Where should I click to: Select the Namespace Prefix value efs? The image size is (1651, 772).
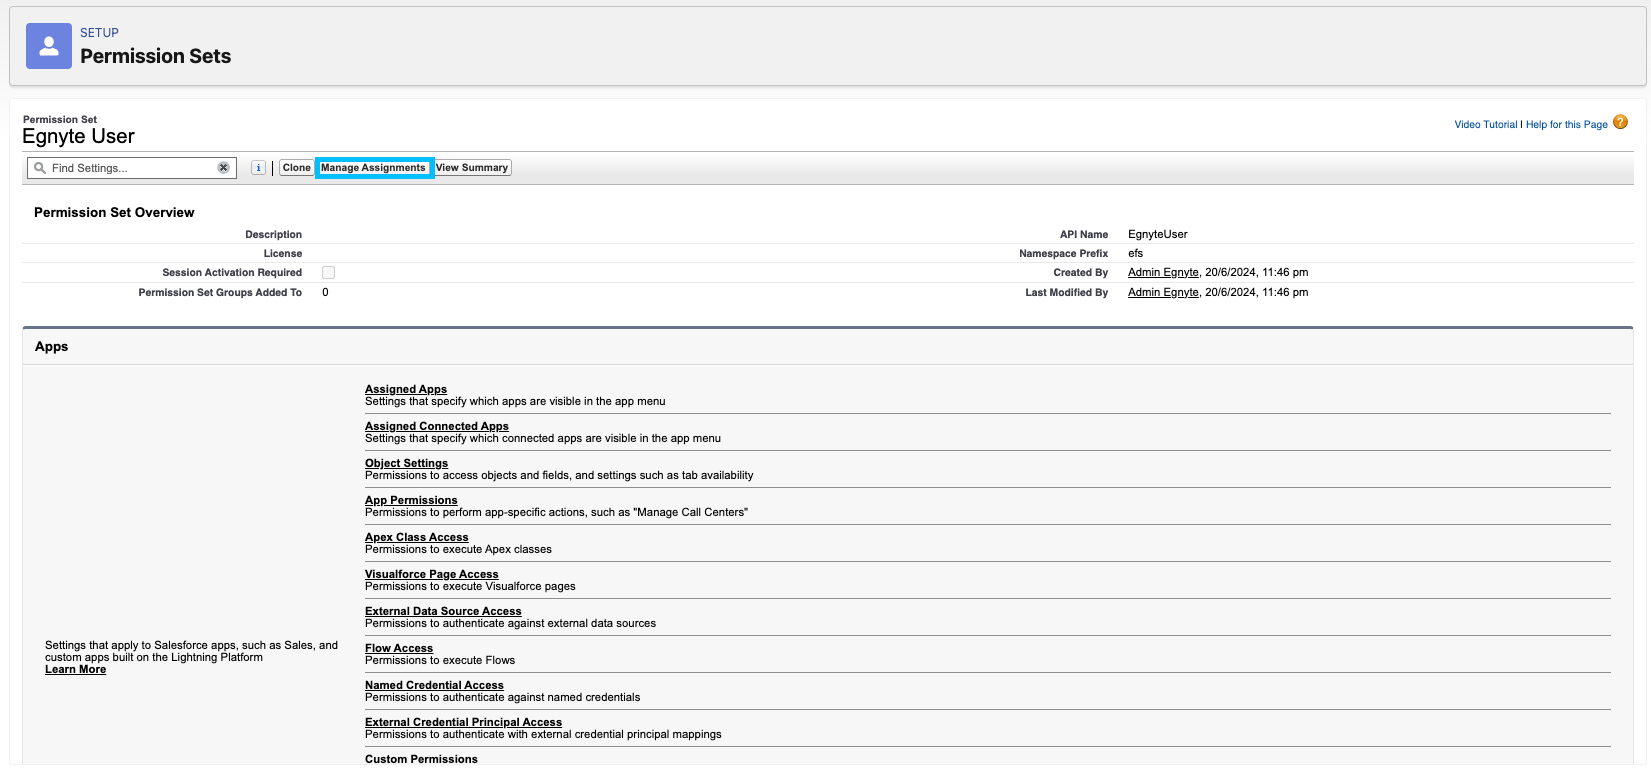pos(1135,253)
